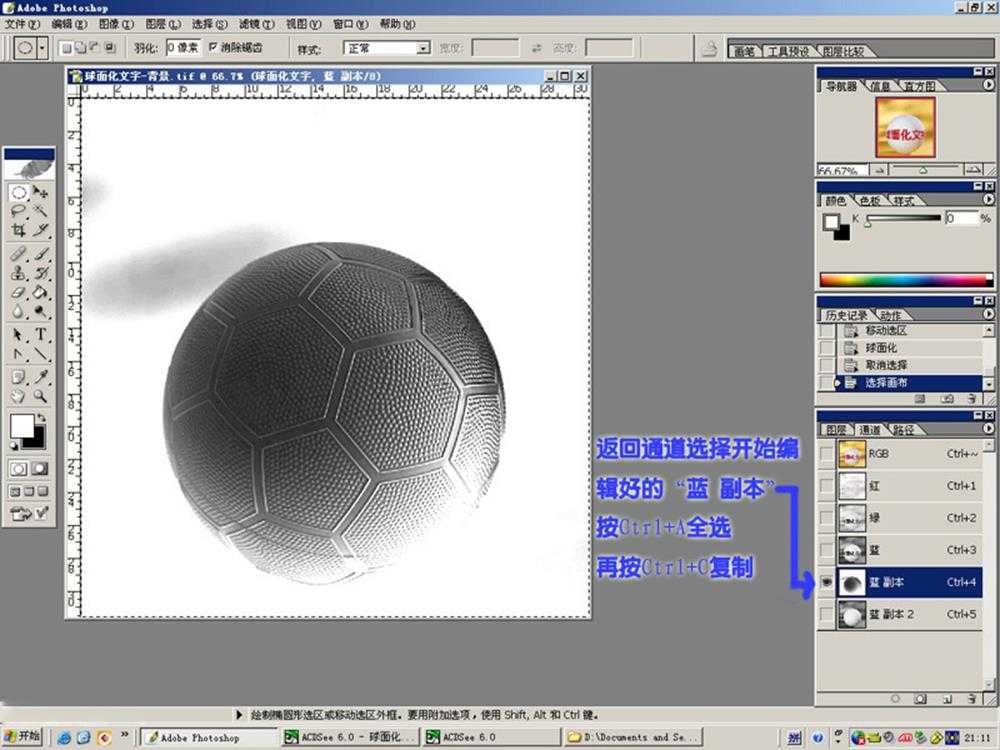
Task: Toggle the 消除锯齿 anti-alias checkbox
Action: coord(213,47)
